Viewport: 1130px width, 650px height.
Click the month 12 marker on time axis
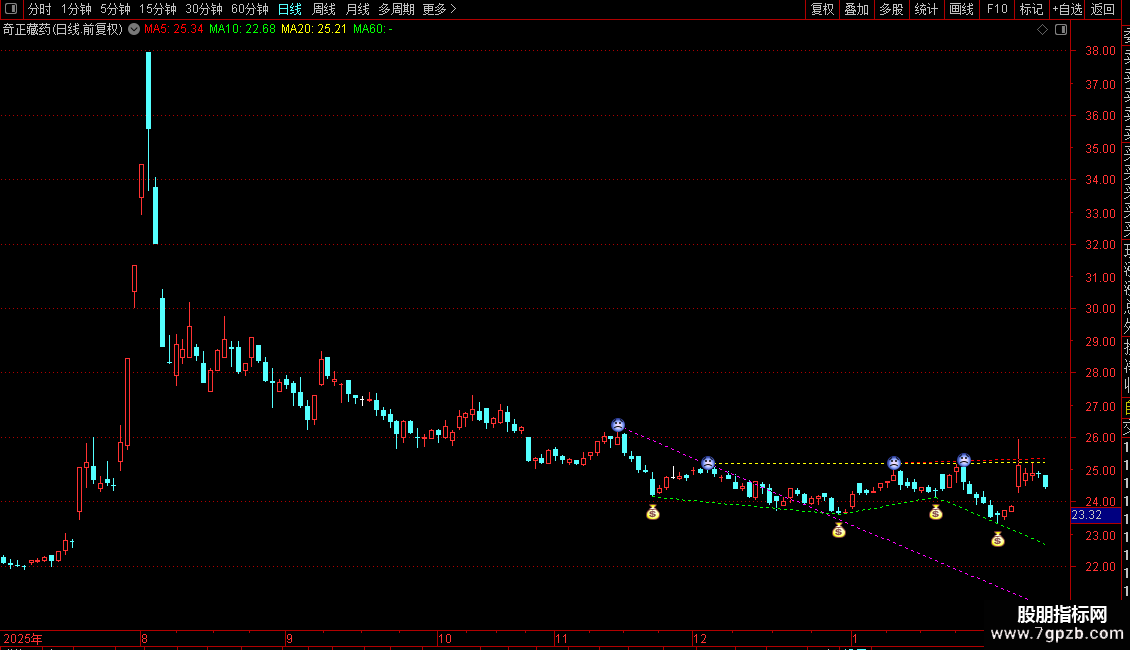[x=700, y=638]
